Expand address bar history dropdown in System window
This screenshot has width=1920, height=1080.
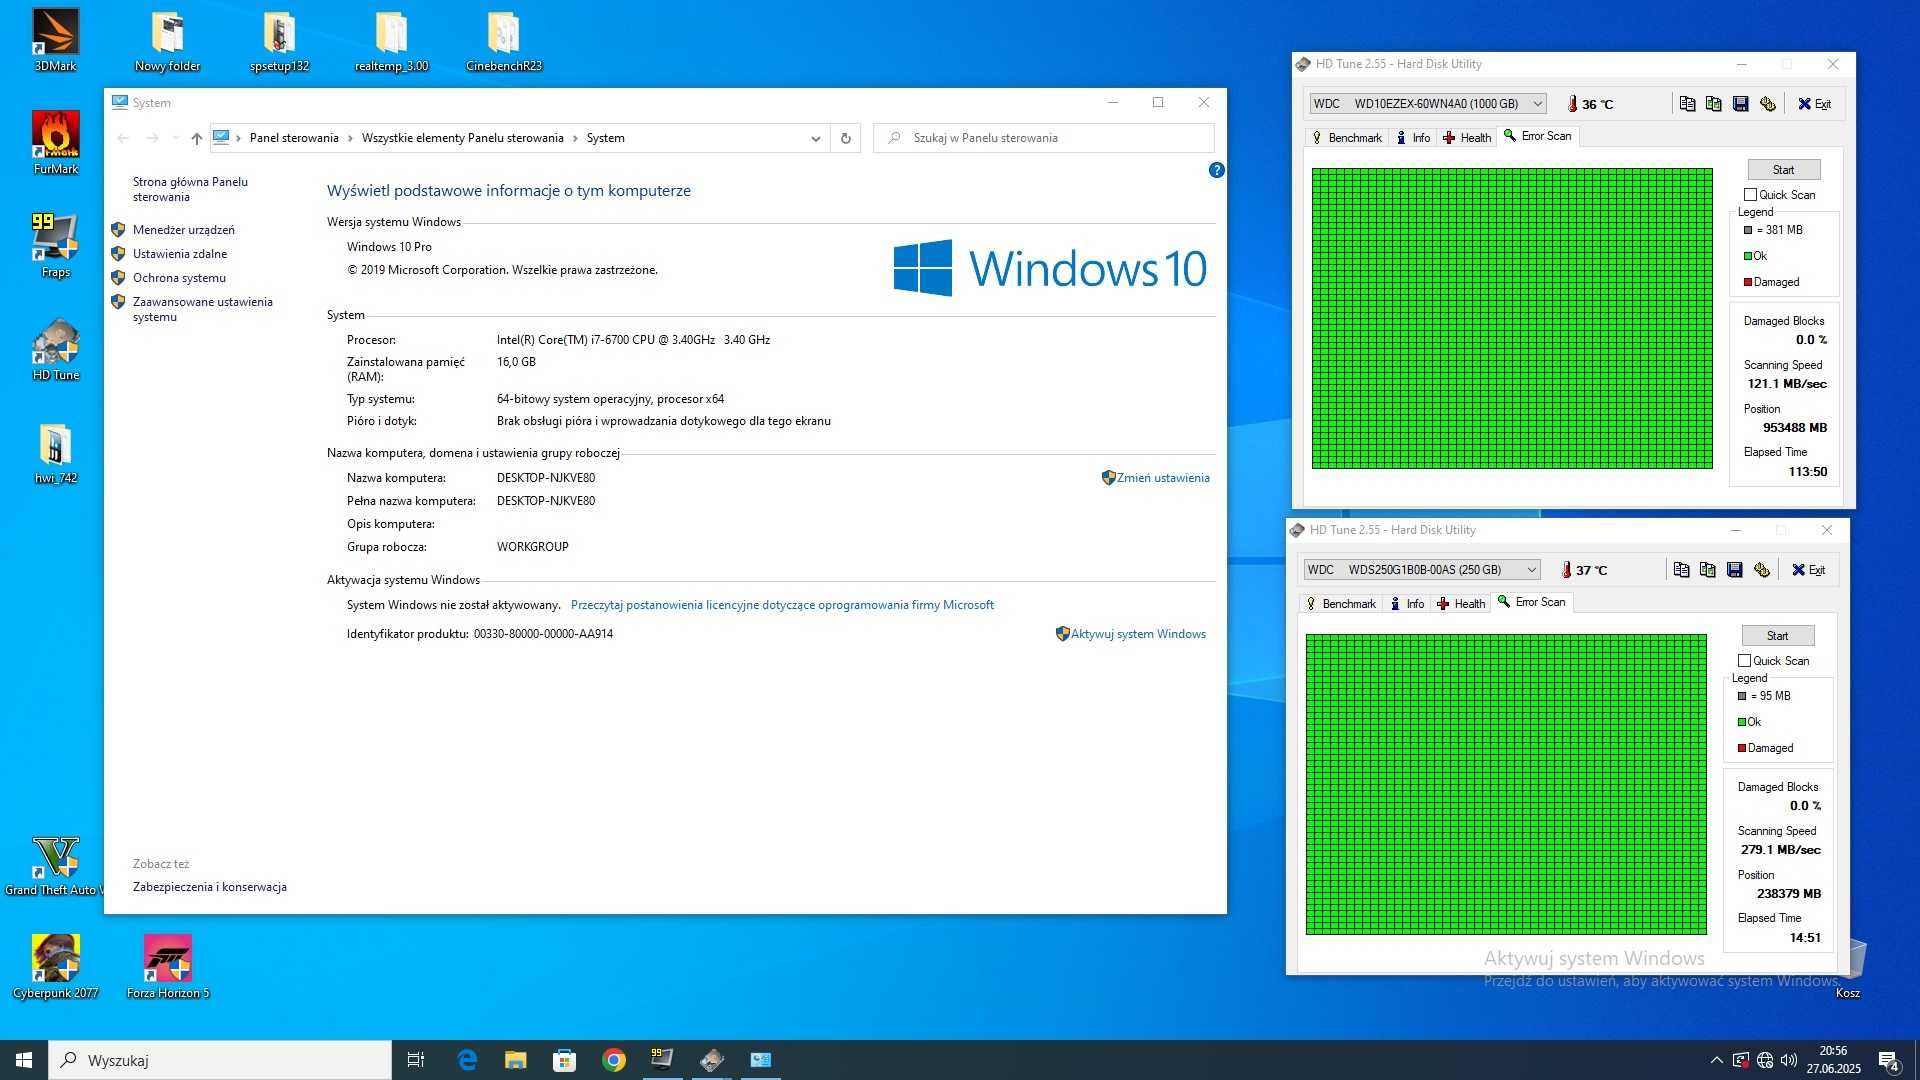[x=815, y=138]
